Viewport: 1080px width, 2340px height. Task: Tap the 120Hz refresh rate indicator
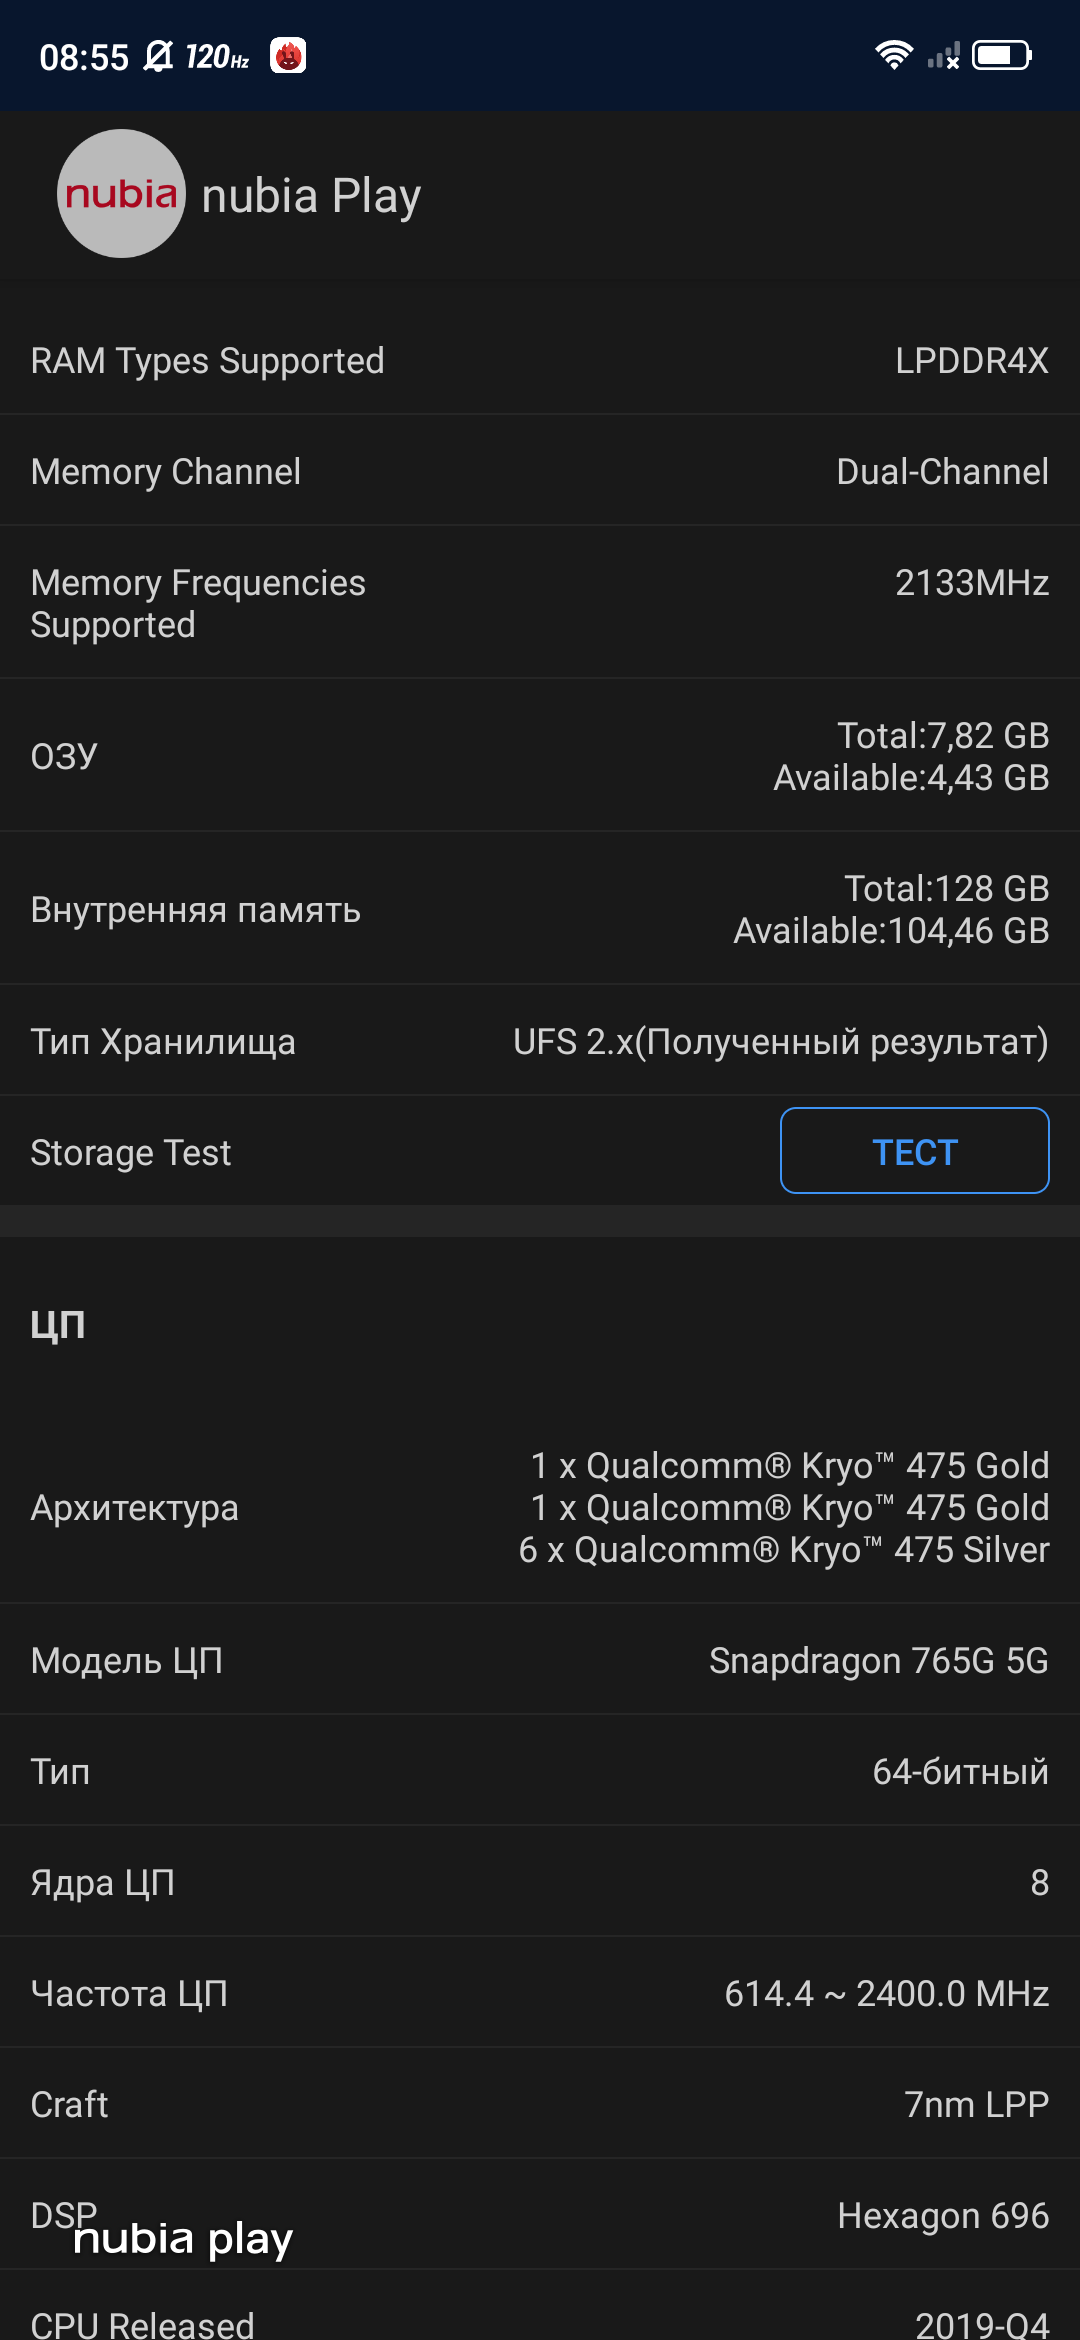[217, 57]
